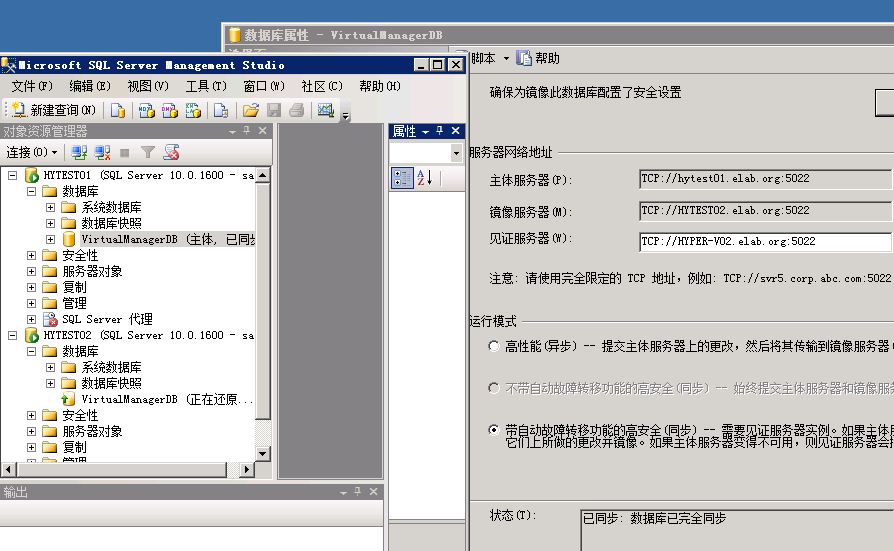Open the View (视图) menu
The width and height of the screenshot is (894, 551).
(148, 86)
